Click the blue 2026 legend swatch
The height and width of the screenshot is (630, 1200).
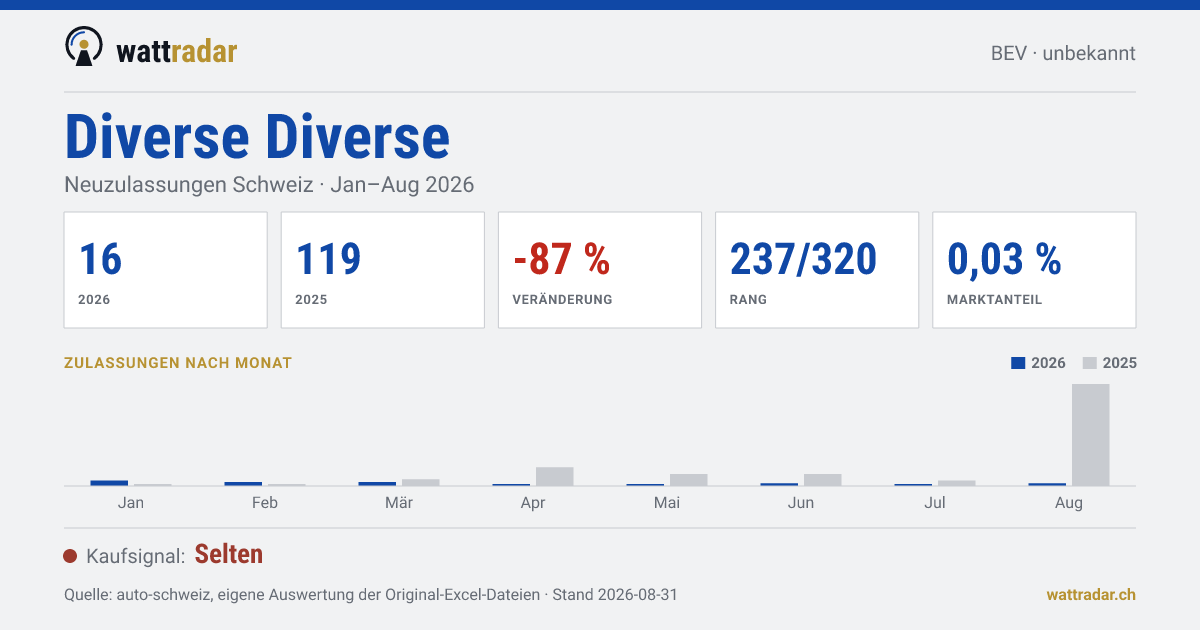pos(1018,363)
